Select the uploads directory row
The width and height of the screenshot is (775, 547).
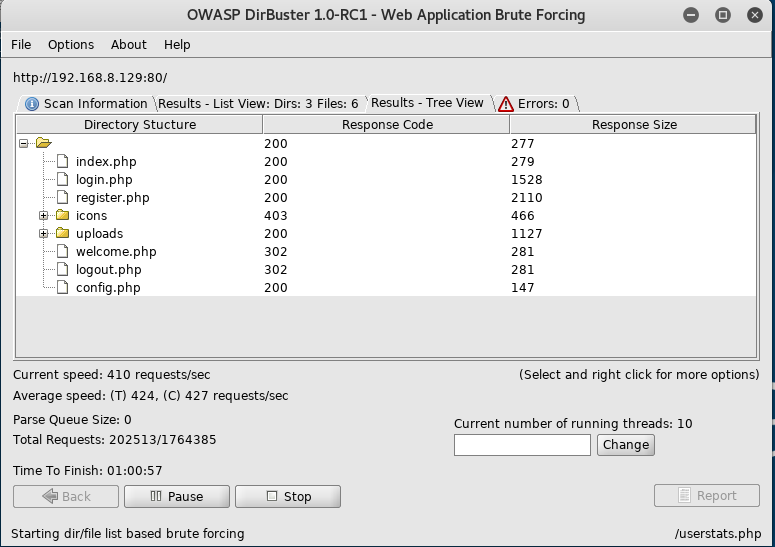tap(386, 233)
